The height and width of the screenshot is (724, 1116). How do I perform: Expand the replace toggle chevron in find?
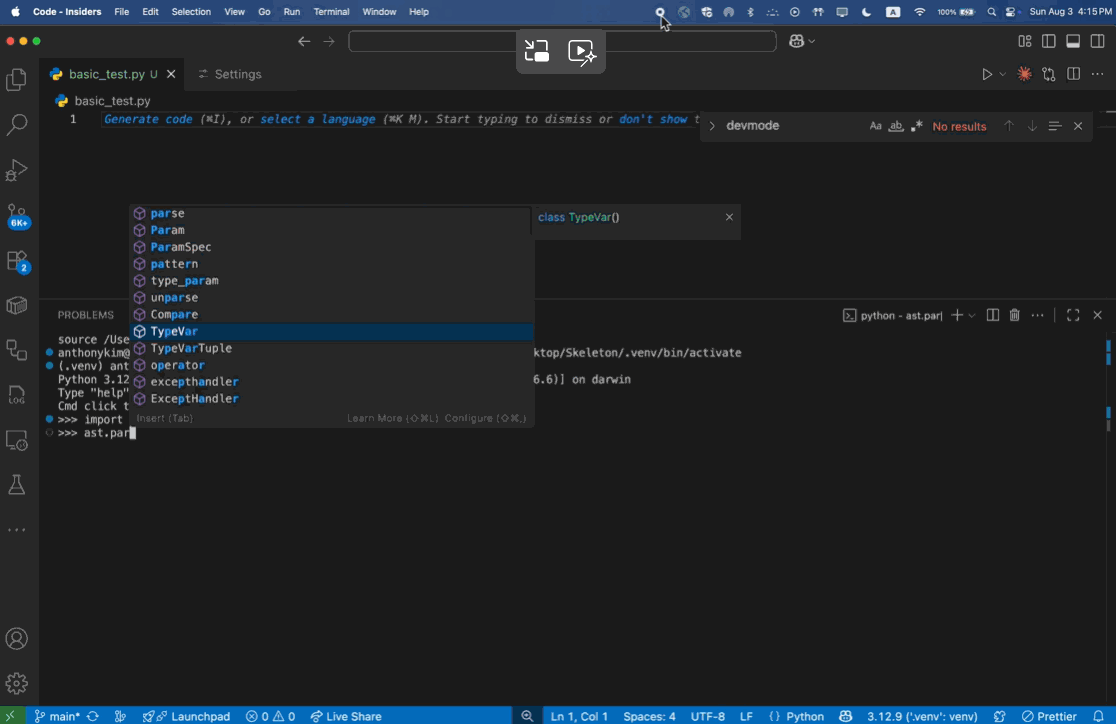712,126
